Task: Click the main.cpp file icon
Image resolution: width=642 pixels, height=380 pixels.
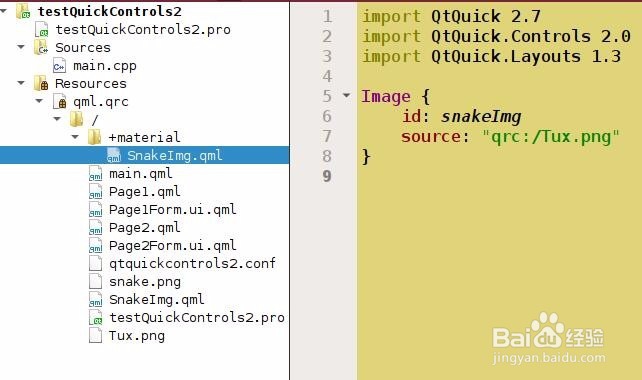Action: click(x=59, y=66)
